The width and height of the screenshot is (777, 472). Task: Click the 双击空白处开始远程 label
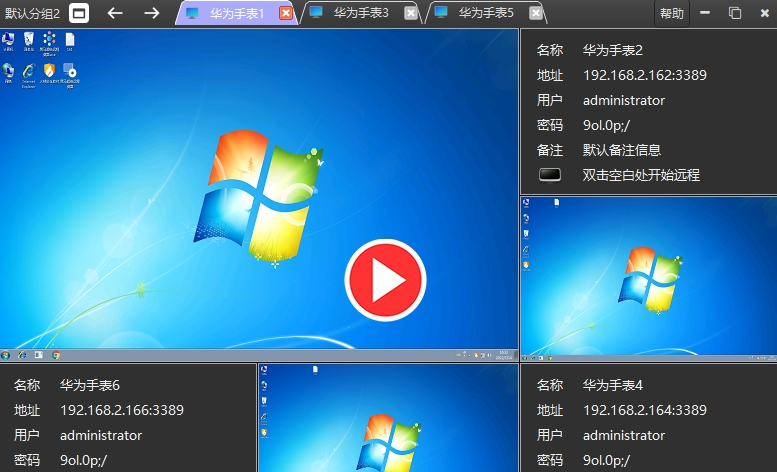click(641, 175)
